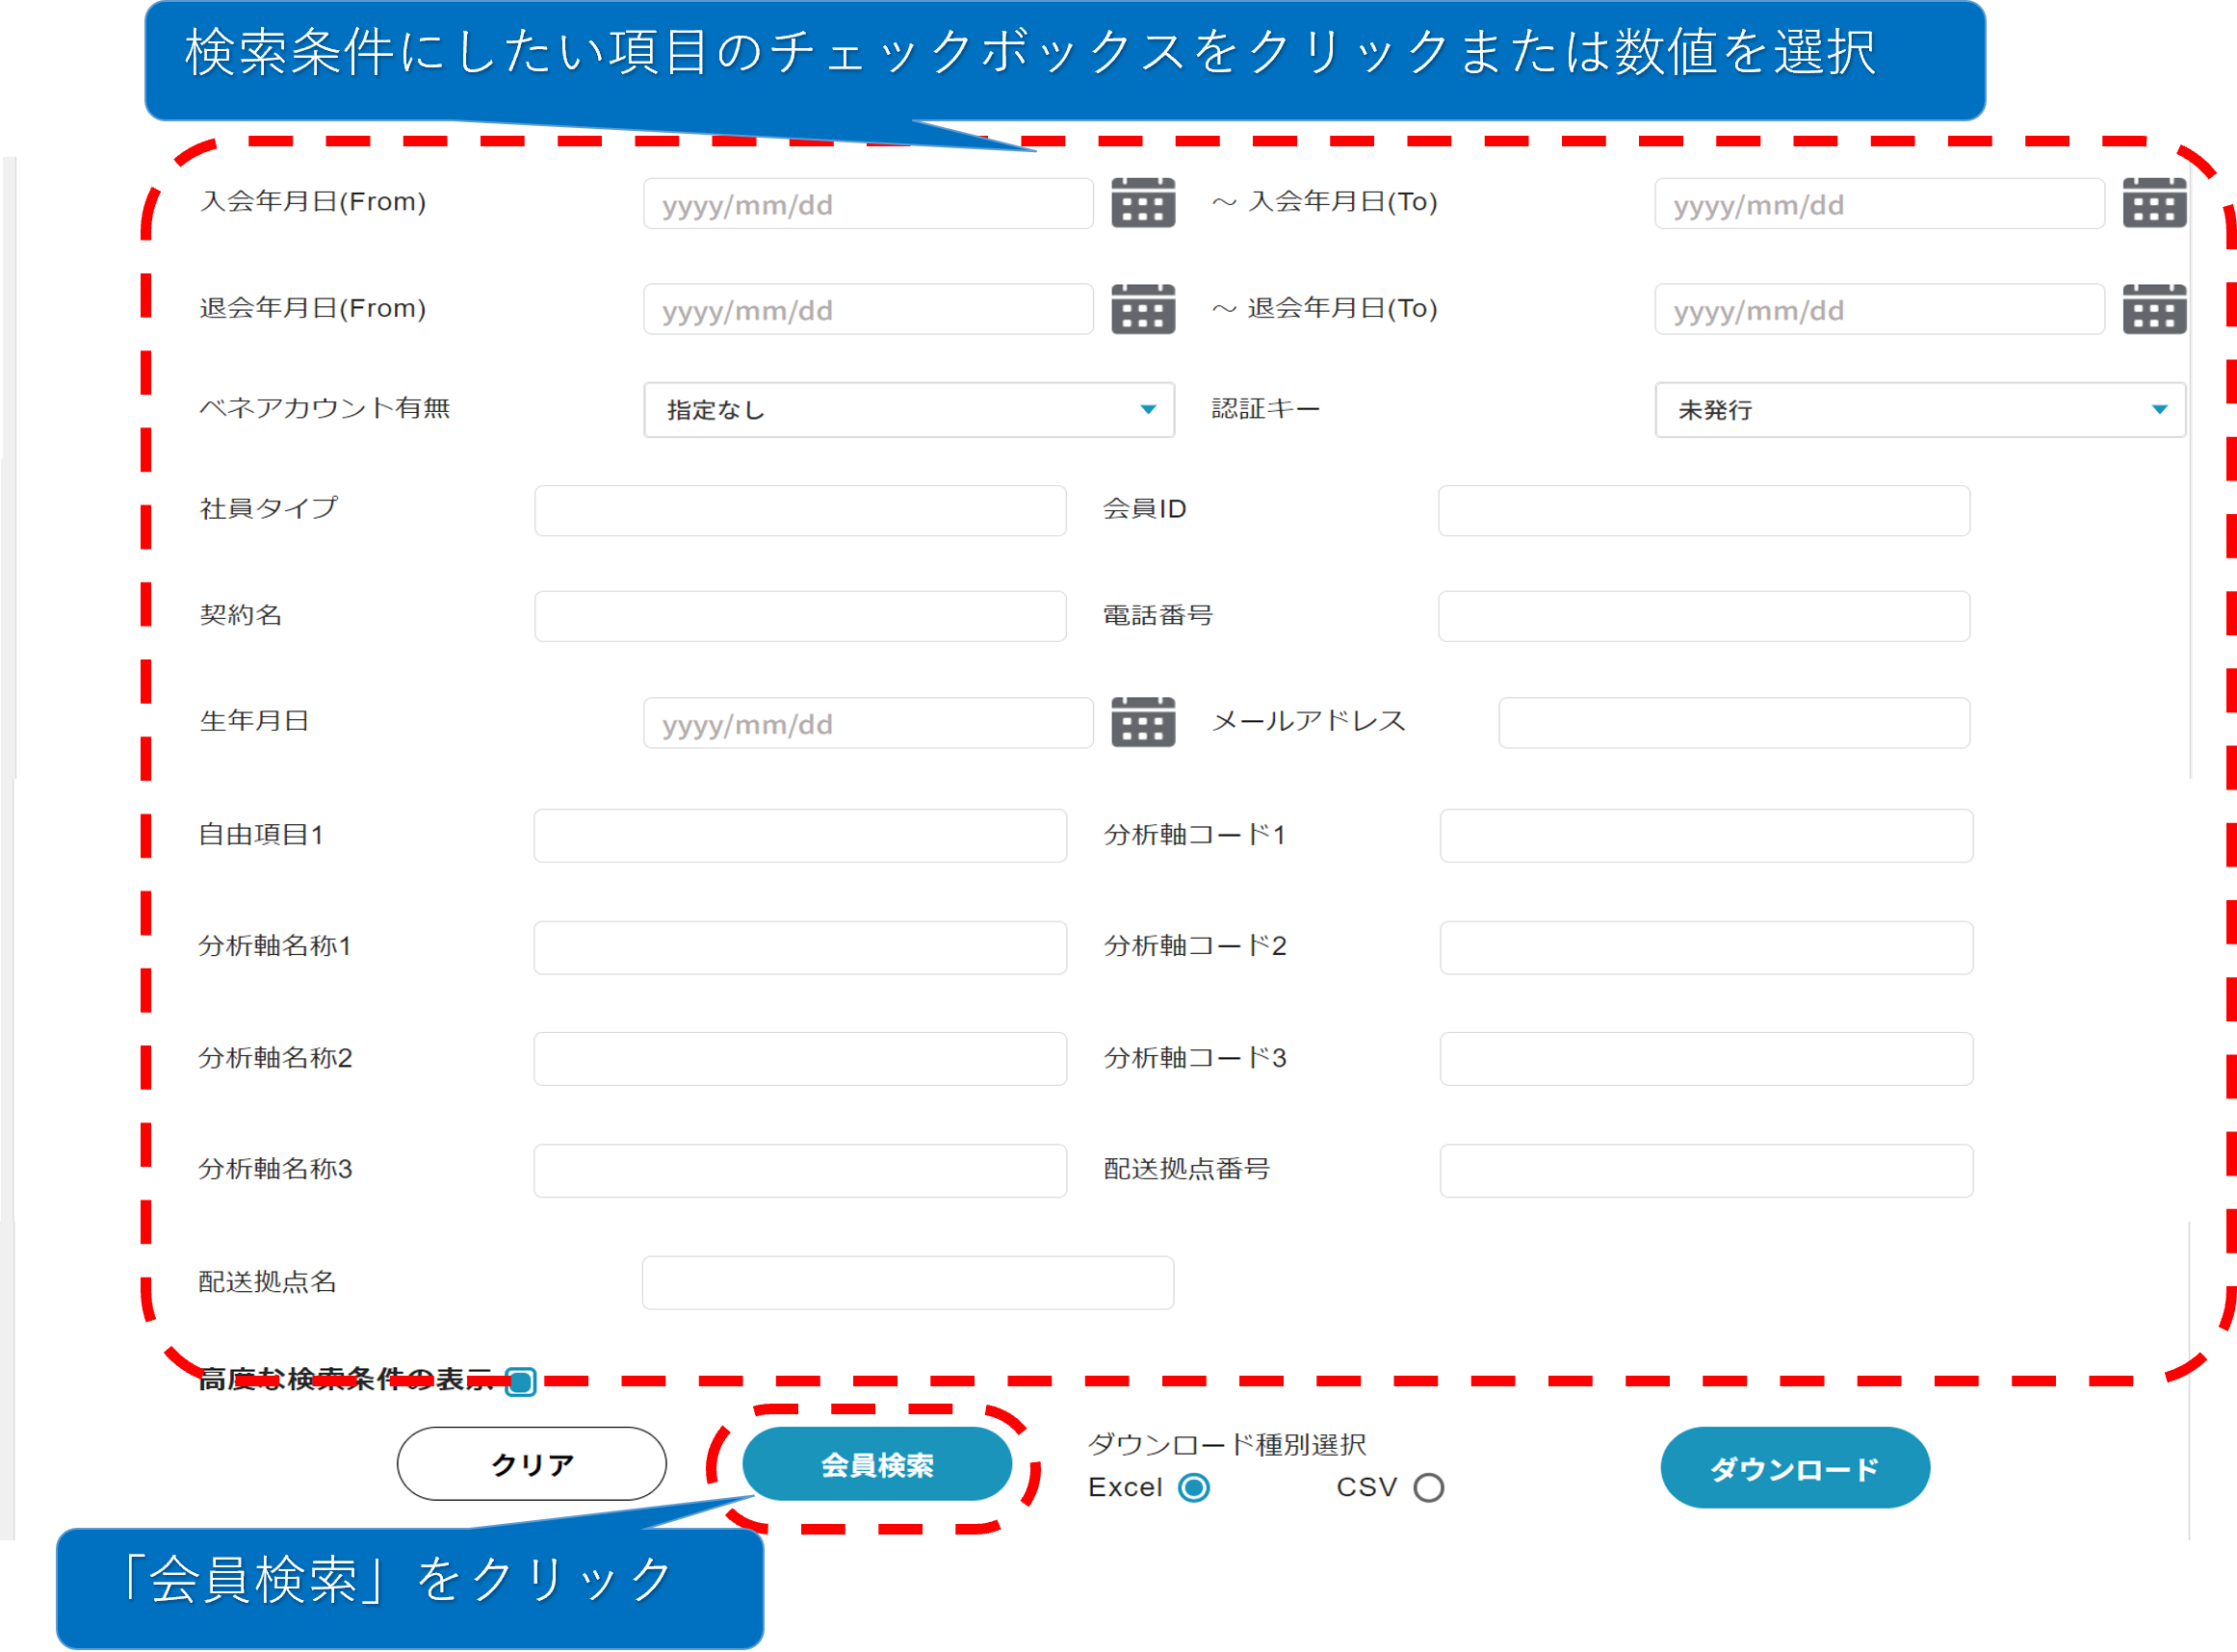Open calendar picker for 生年月日
The image size is (2237, 1652).
1142,722
